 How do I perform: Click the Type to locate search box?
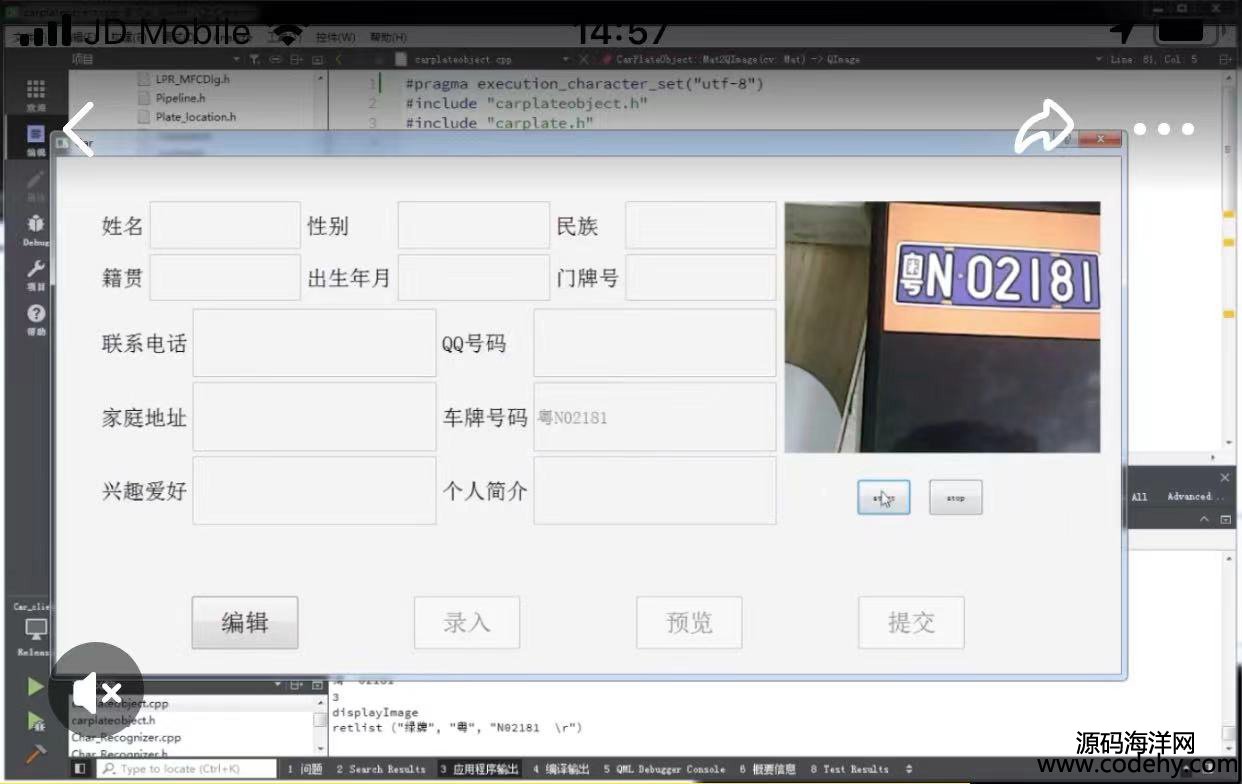(x=186, y=769)
